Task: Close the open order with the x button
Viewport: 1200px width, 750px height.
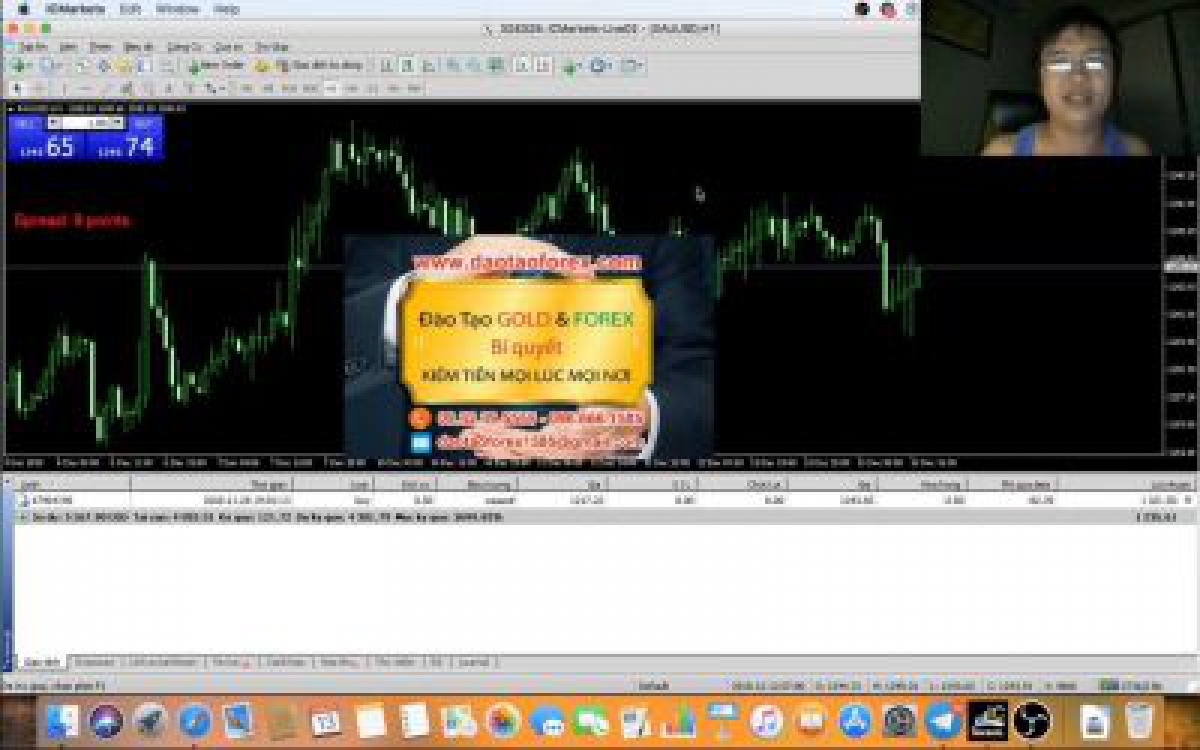Action: (1188, 498)
